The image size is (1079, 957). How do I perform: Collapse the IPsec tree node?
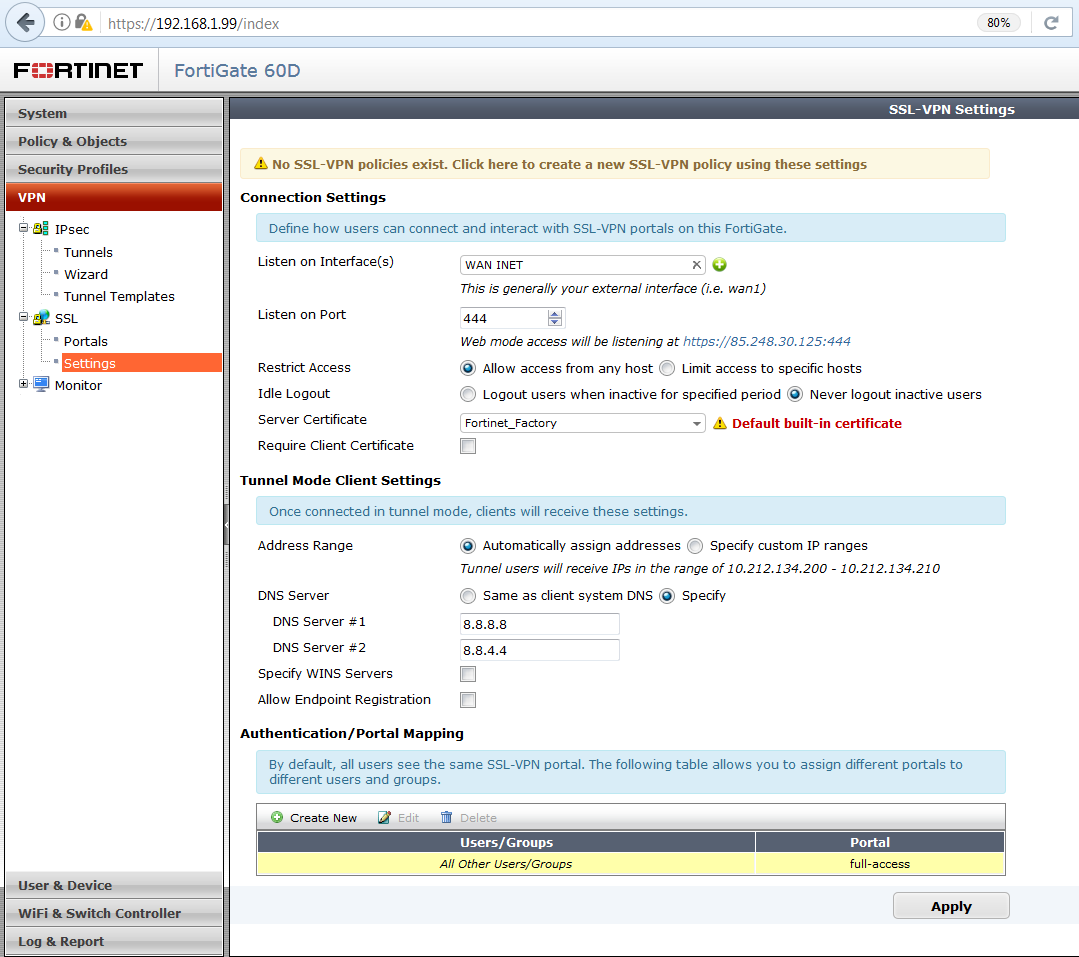pos(23,228)
